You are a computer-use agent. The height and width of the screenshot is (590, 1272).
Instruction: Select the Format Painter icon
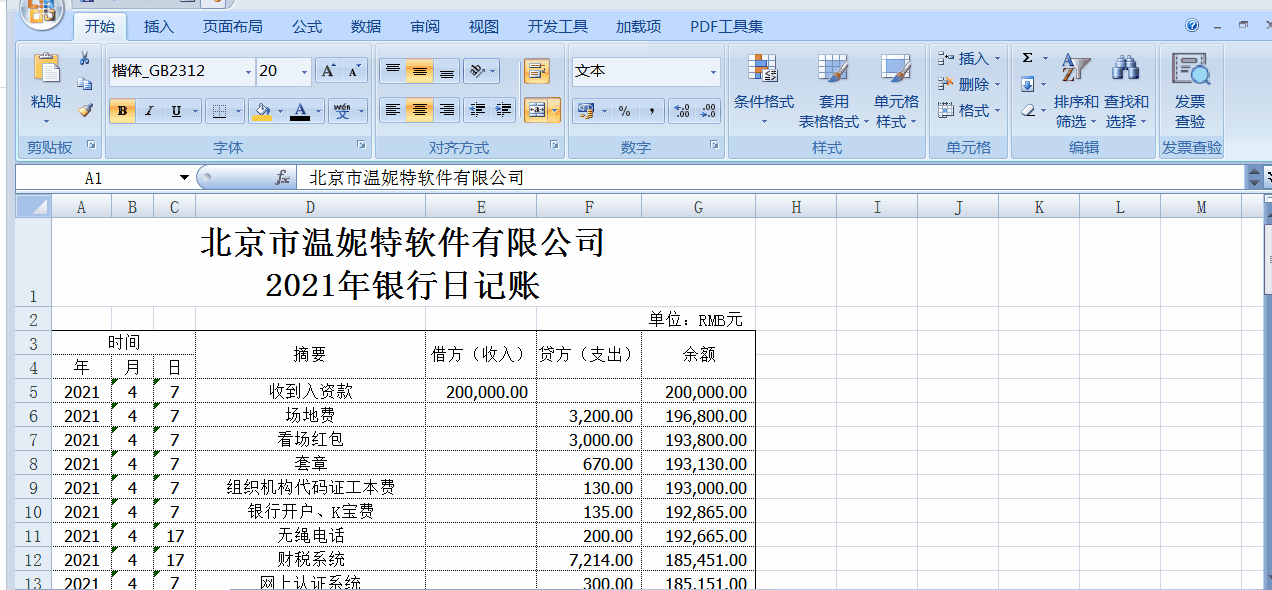pos(86,109)
